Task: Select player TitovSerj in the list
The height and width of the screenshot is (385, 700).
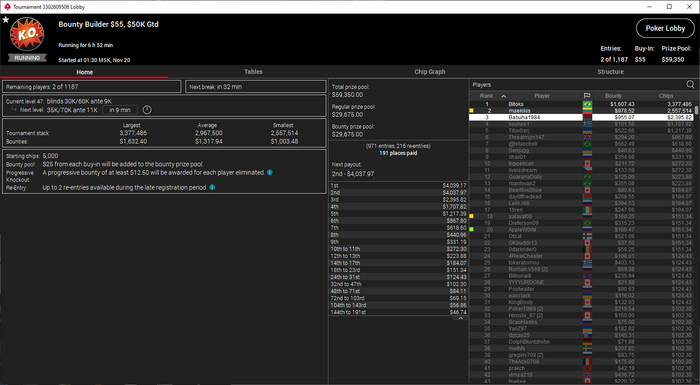Action: click(x=581, y=130)
